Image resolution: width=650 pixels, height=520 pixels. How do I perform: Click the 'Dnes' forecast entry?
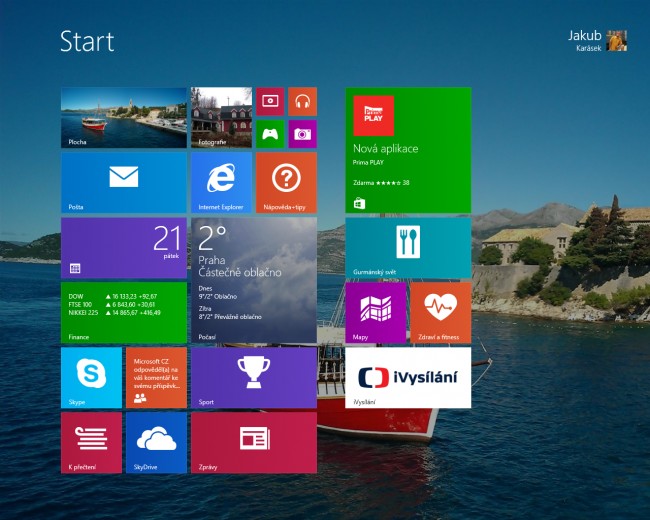[218, 292]
